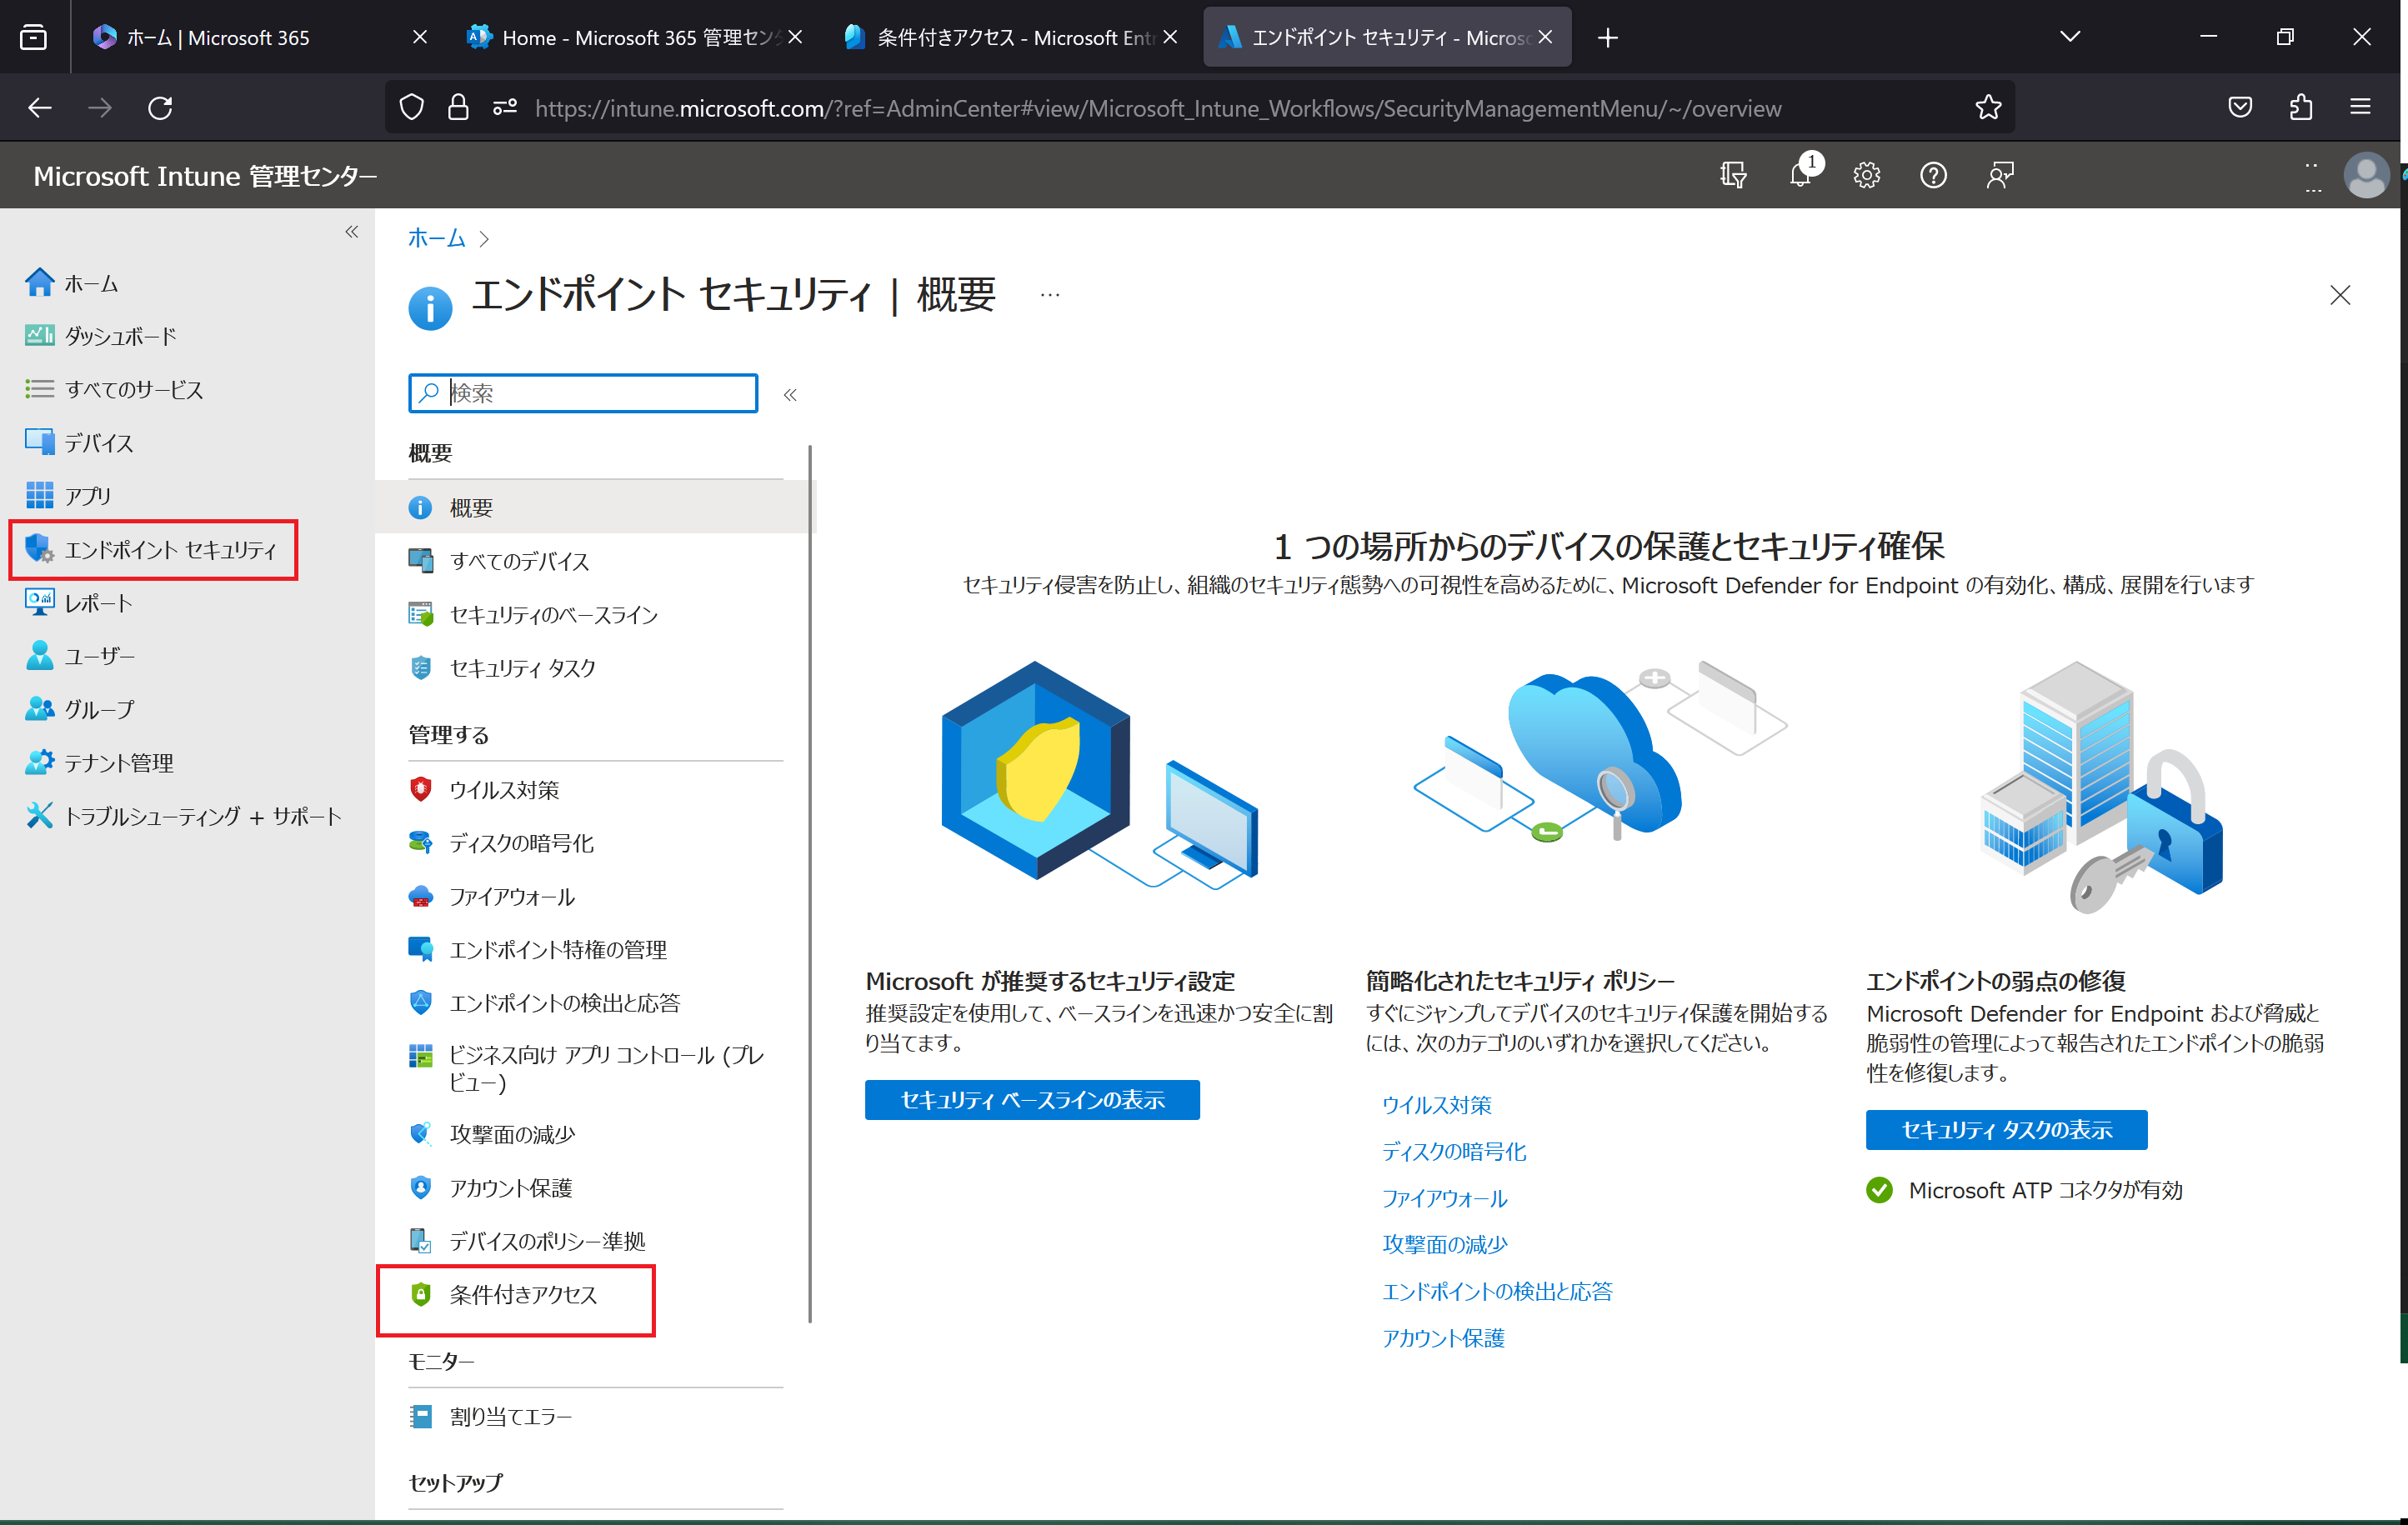Image resolution: width=2408 pixels, height=1525 pixels.
Task: Open トラブルシューティング + サポート in the navigation
Action: coord(183,815)
